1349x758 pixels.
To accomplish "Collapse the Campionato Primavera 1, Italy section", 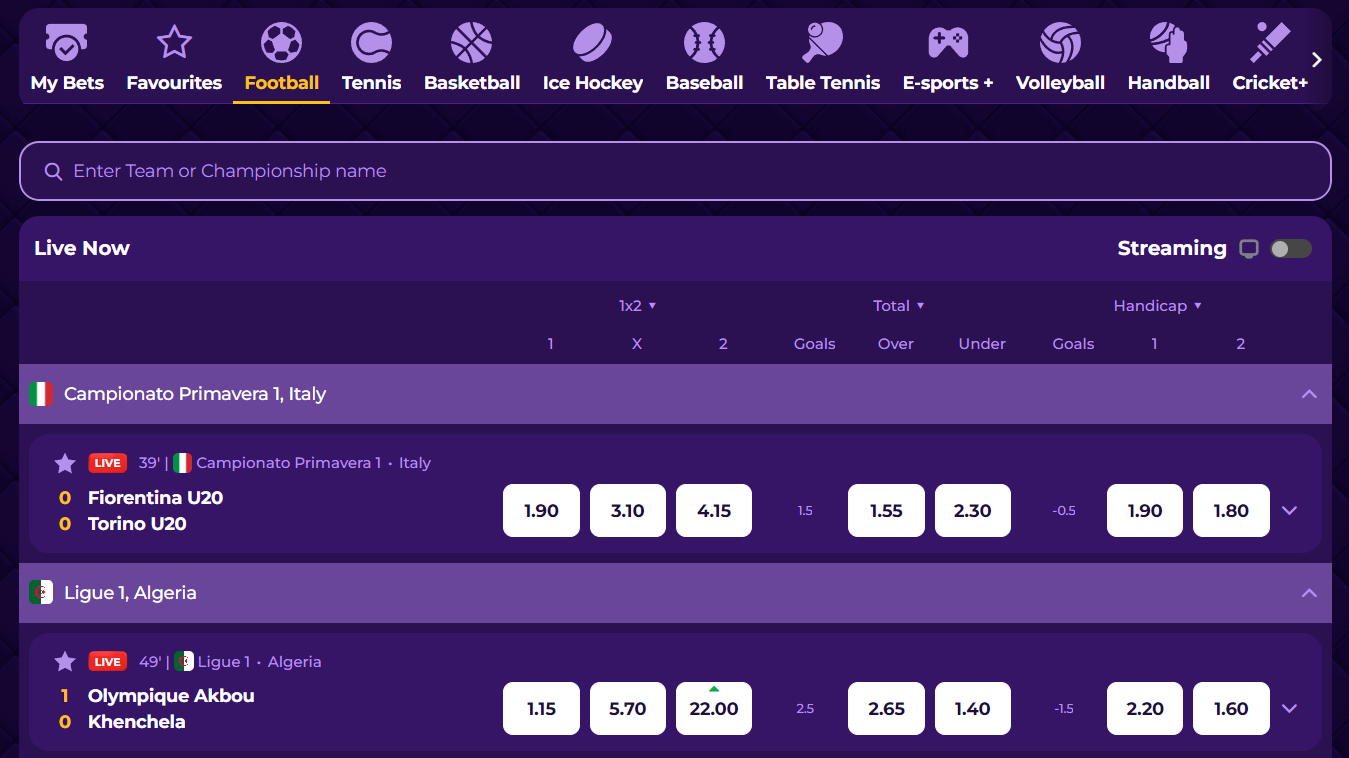I will click(1309, 394).
